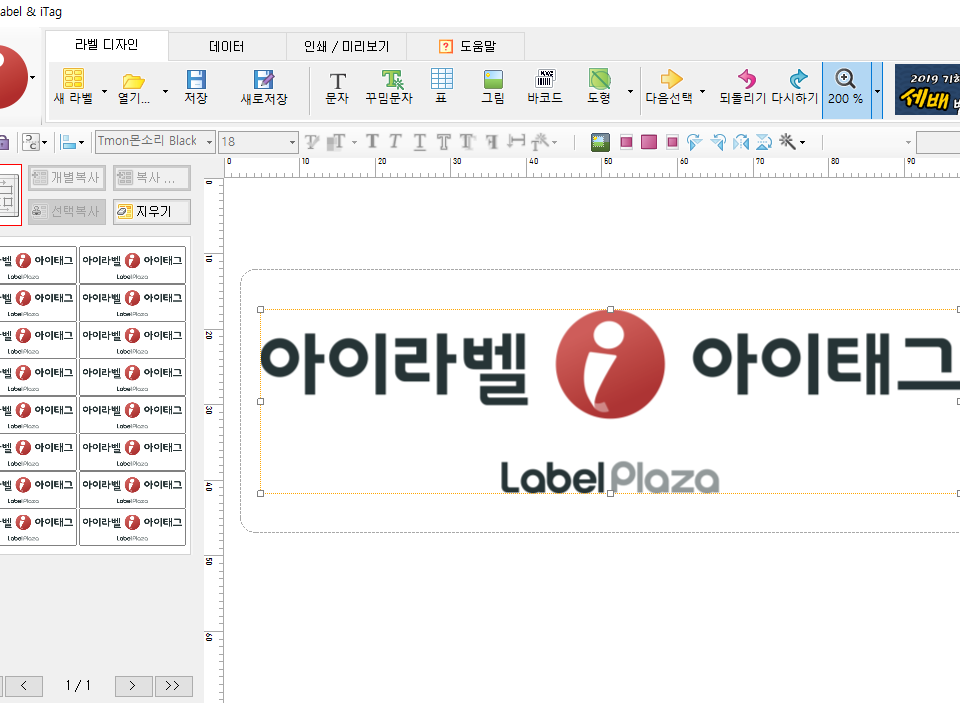Screen dimensions: 960x703
Task: Click the magic wand effects icon
Action: (x=787, y=142)
